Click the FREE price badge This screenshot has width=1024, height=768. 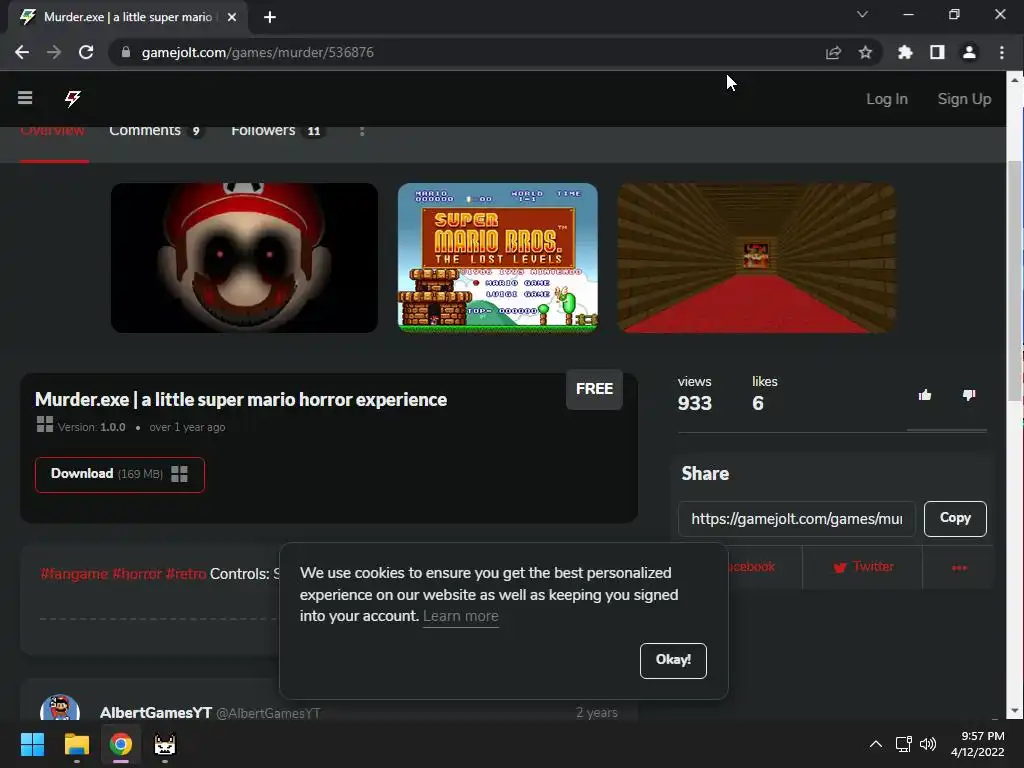(x=594, y=389)
